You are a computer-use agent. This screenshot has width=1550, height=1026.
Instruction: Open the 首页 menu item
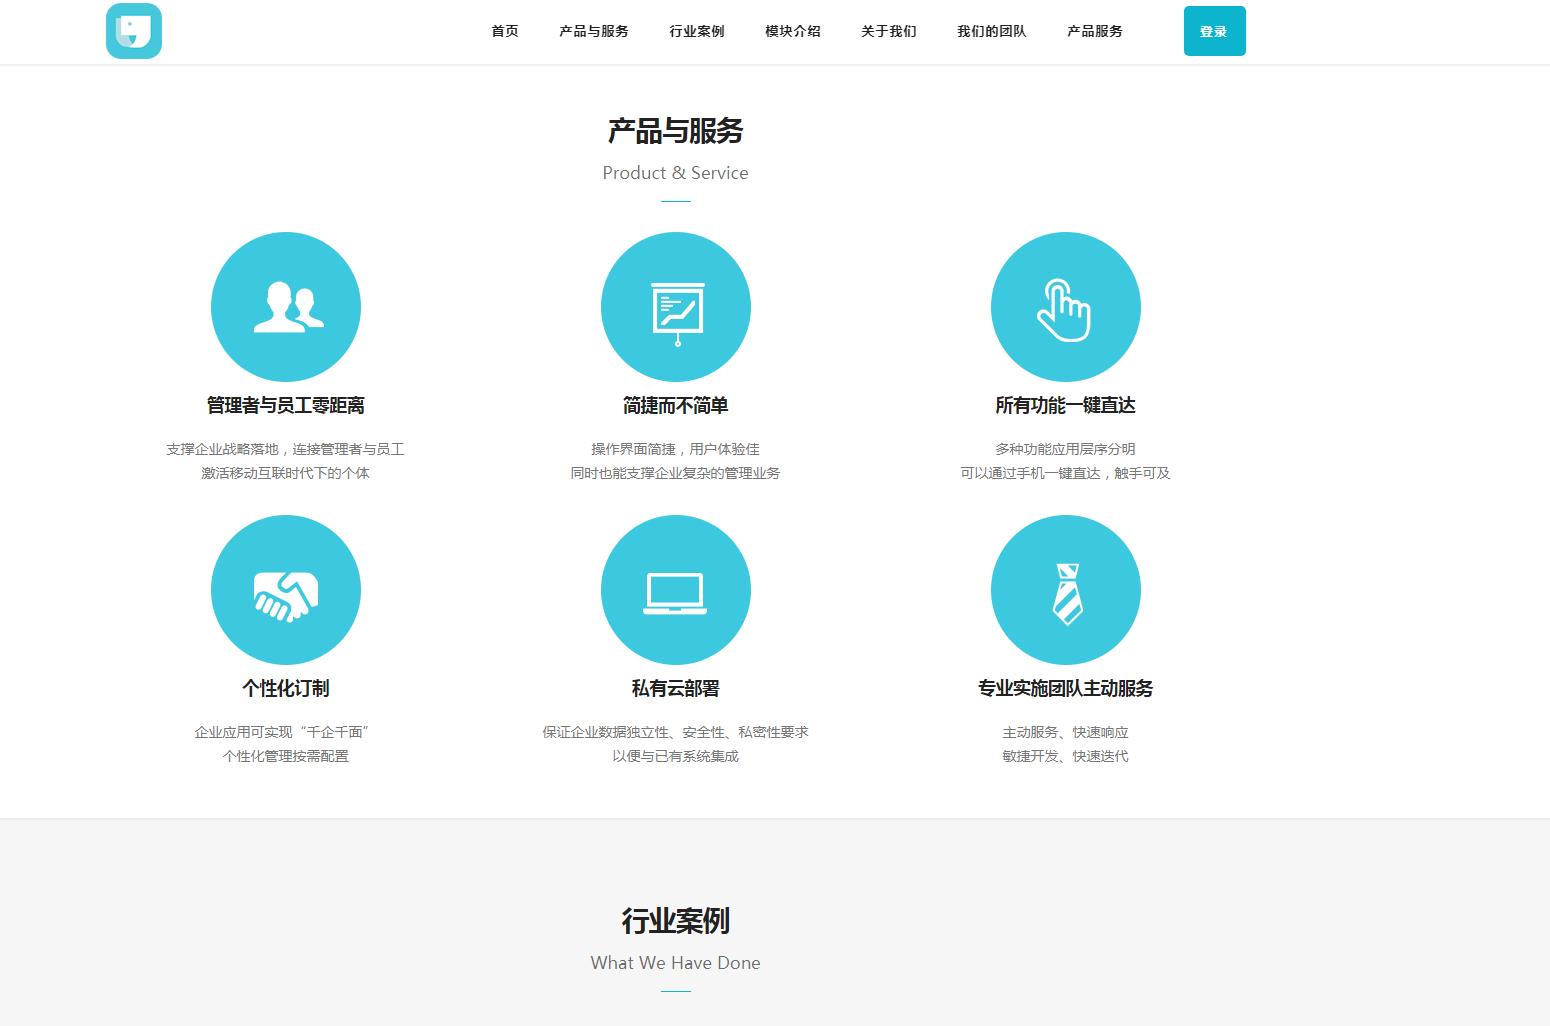point(505,31)
